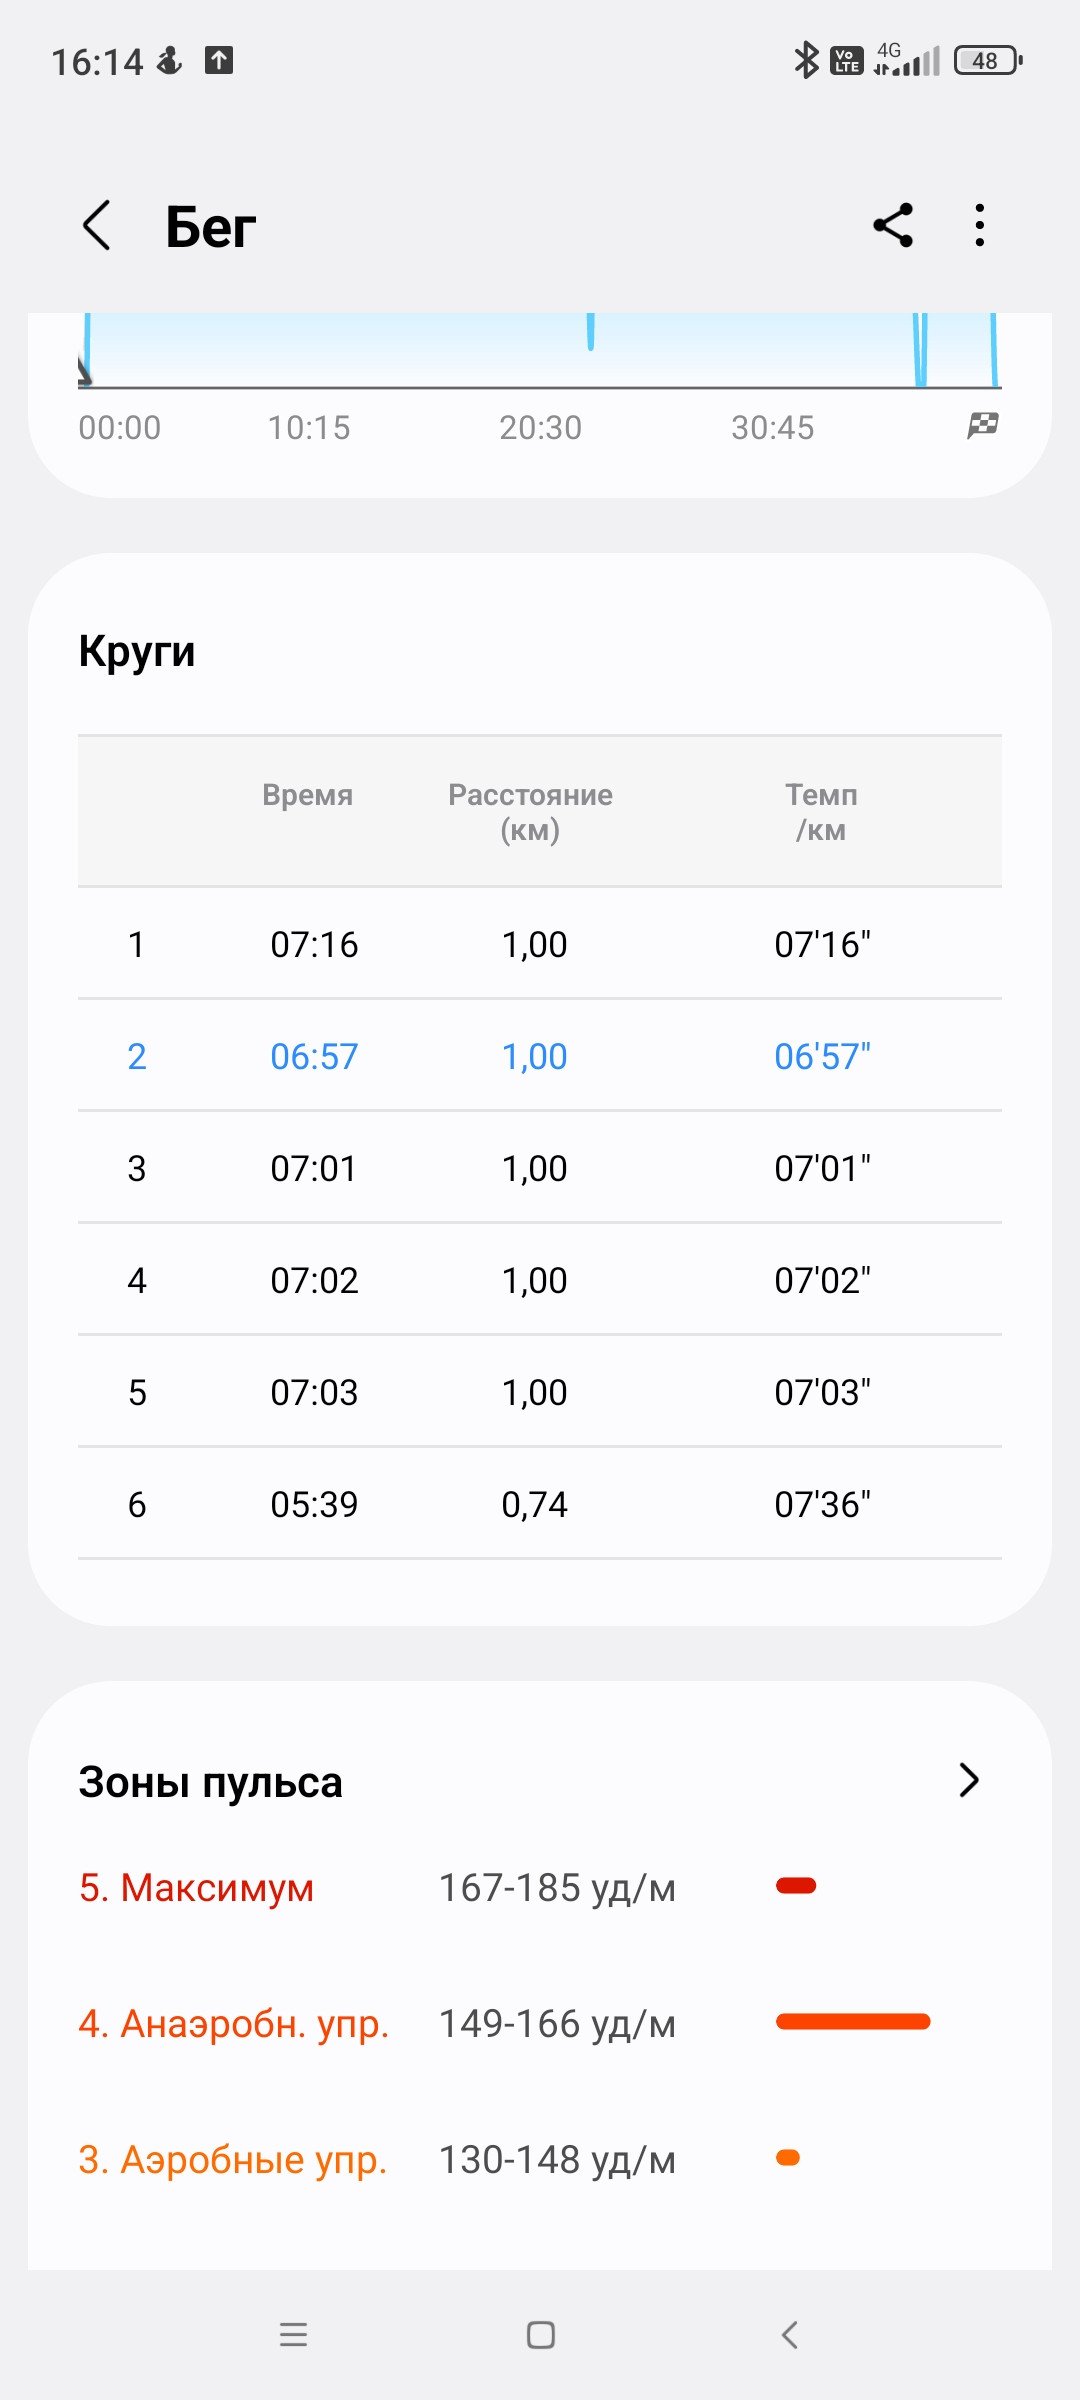Image resolution: width=1080 pixels, height=2400 pixels.
Task: Tap the Время column header
Action: point(308,795)
